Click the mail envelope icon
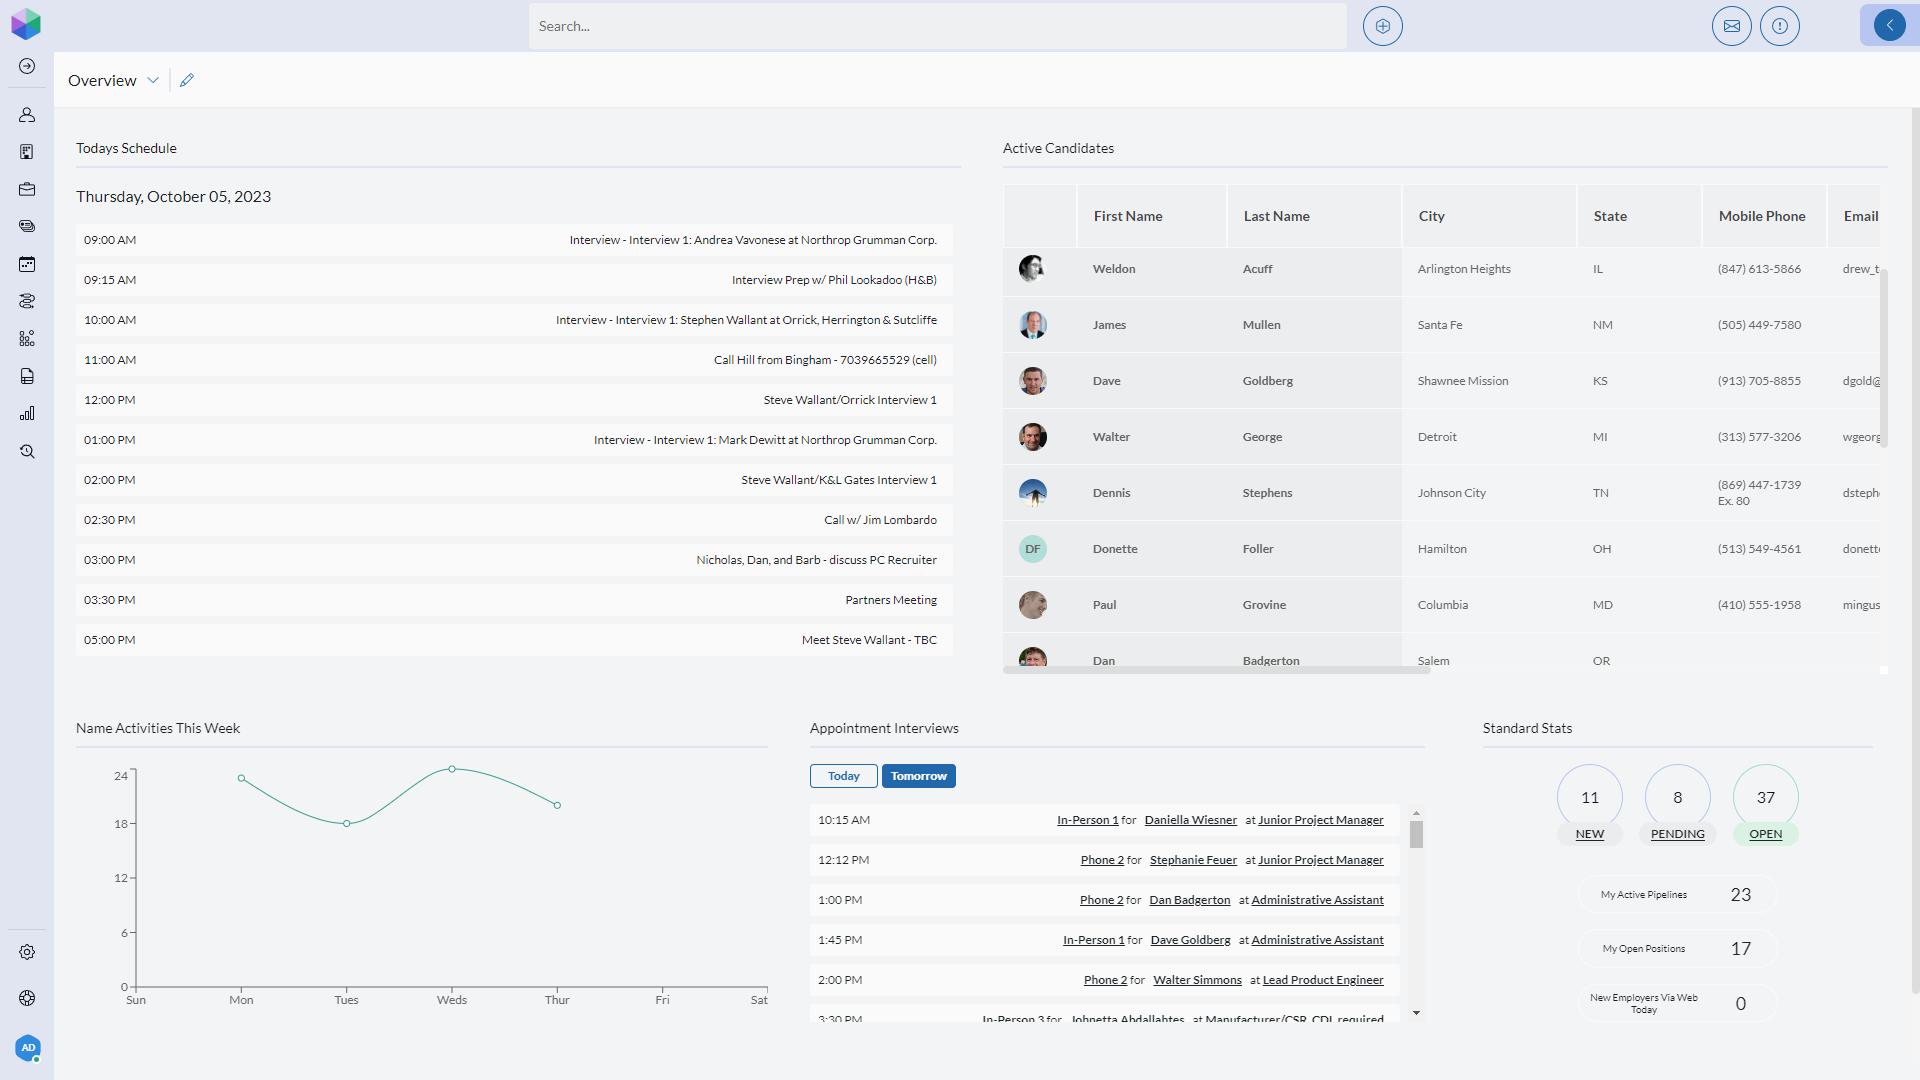Screen dimensions: 1920x1080 1731,26
